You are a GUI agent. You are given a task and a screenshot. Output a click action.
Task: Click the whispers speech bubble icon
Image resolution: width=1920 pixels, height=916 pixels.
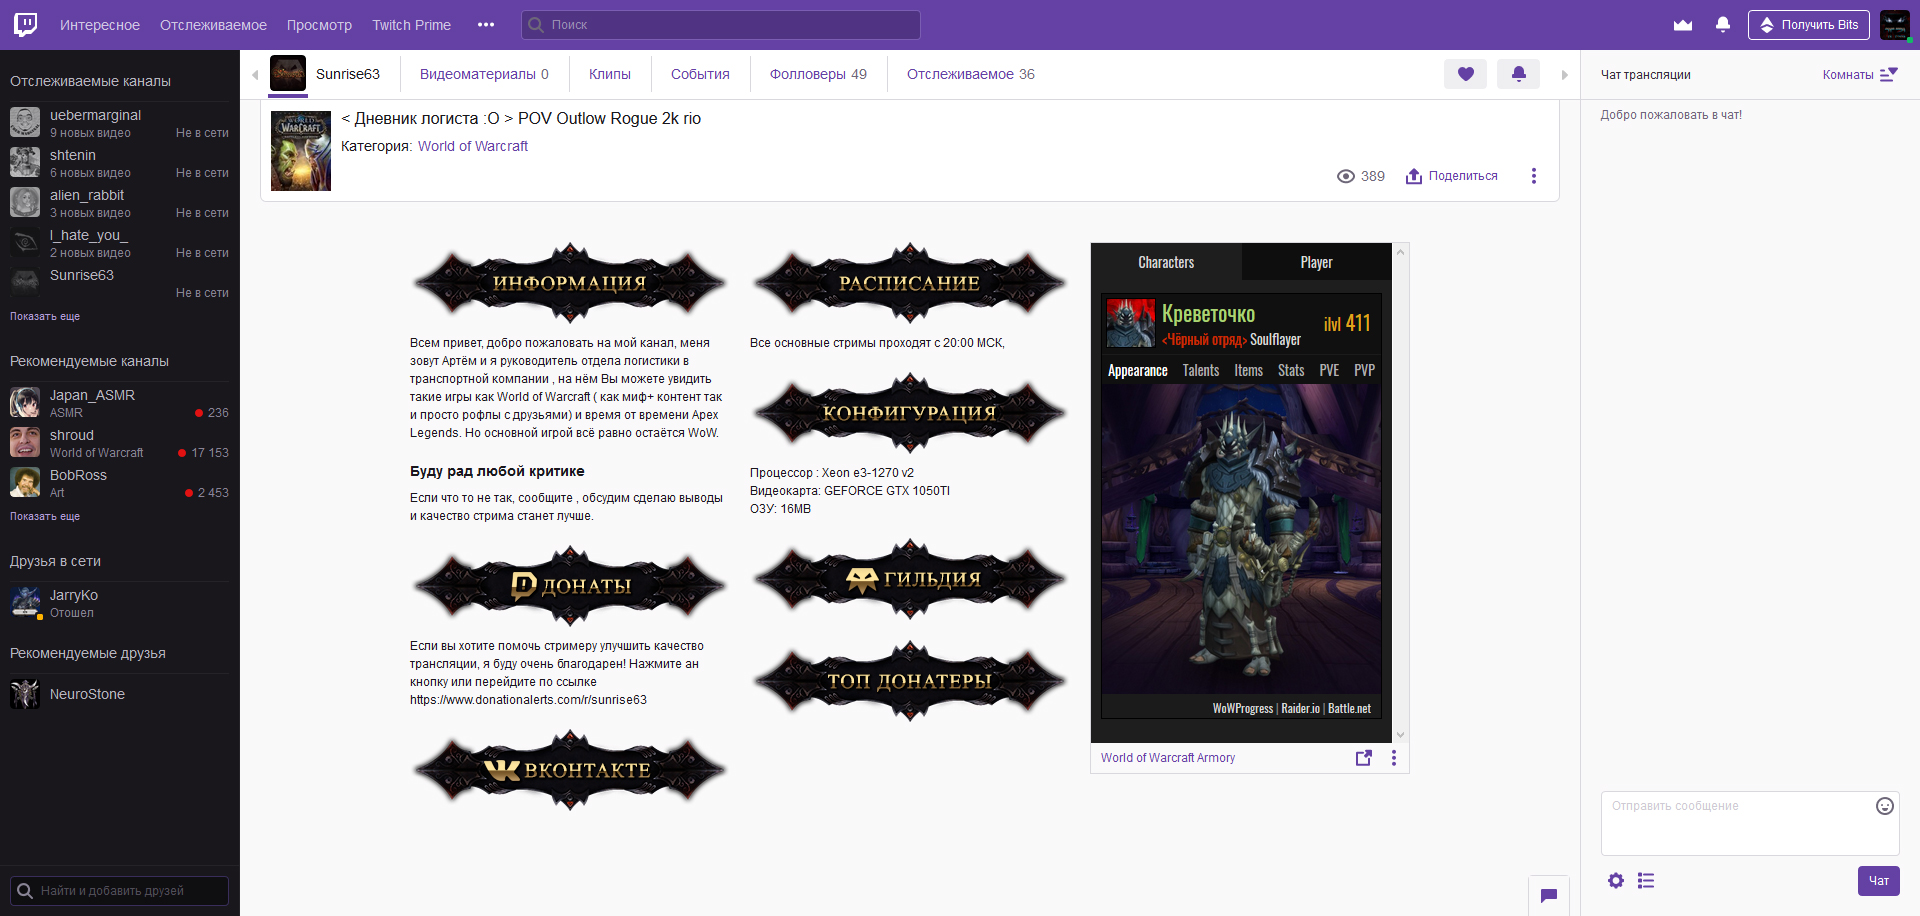pos(1548,895)
